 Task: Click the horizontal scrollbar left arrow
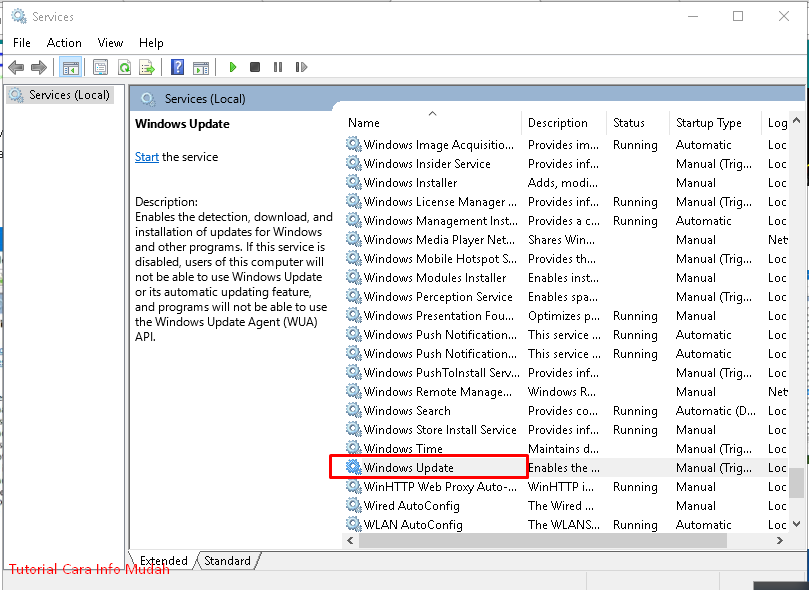click(350, 540)
